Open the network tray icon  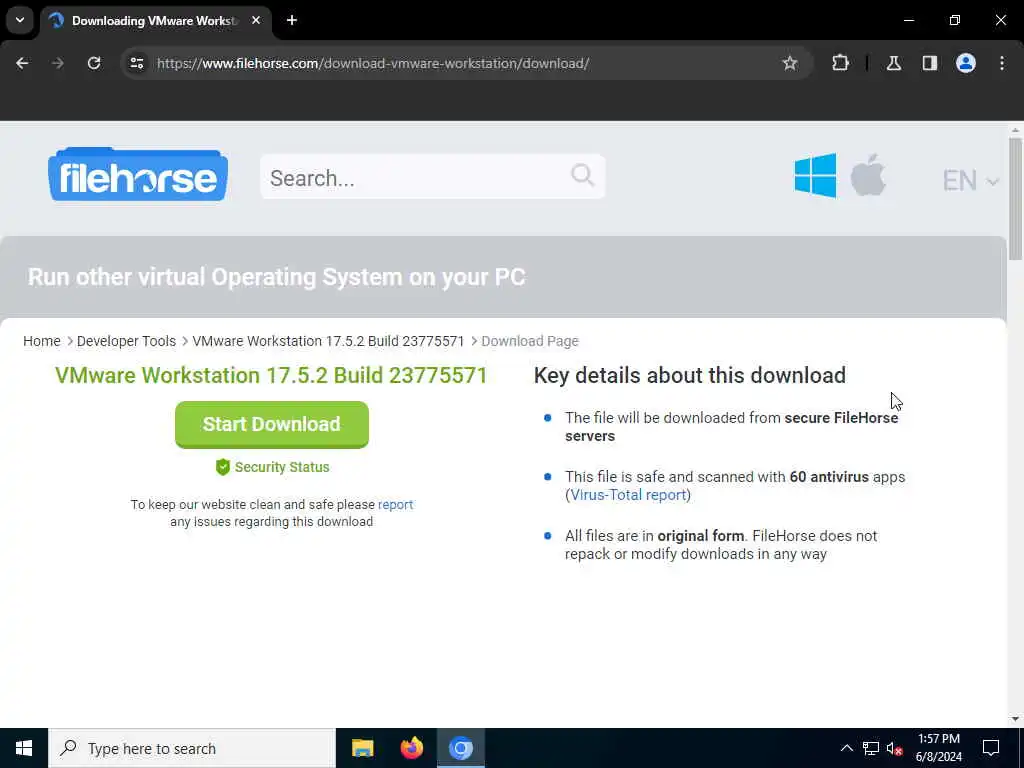pyautogui.click(x=871, y=748)
